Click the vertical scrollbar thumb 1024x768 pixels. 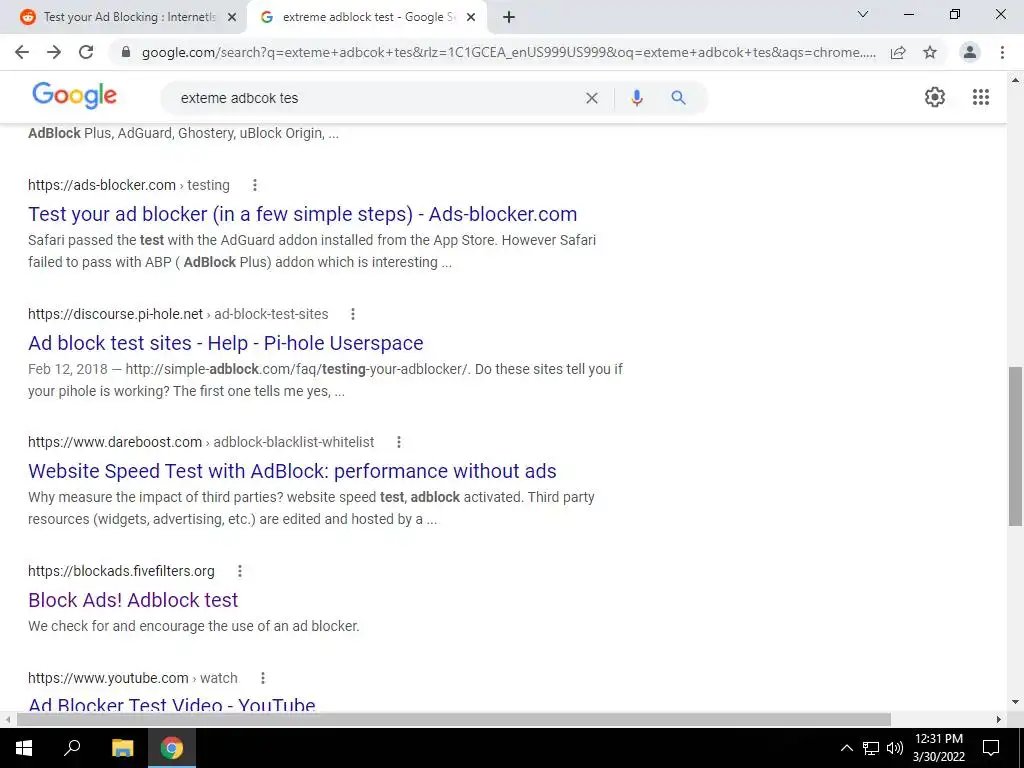pos(1015,446)
